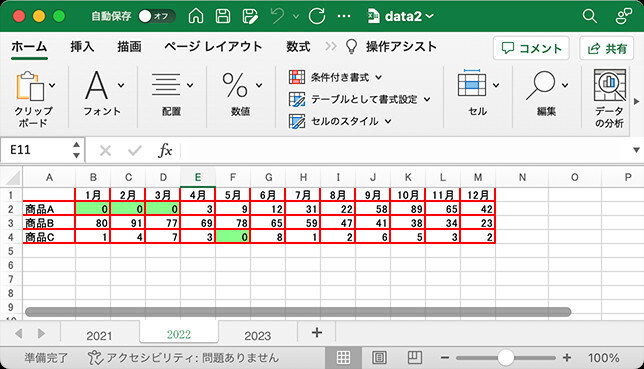
Task: Click the Search magnifier icon in title bar
Action: tap(589, 16)
